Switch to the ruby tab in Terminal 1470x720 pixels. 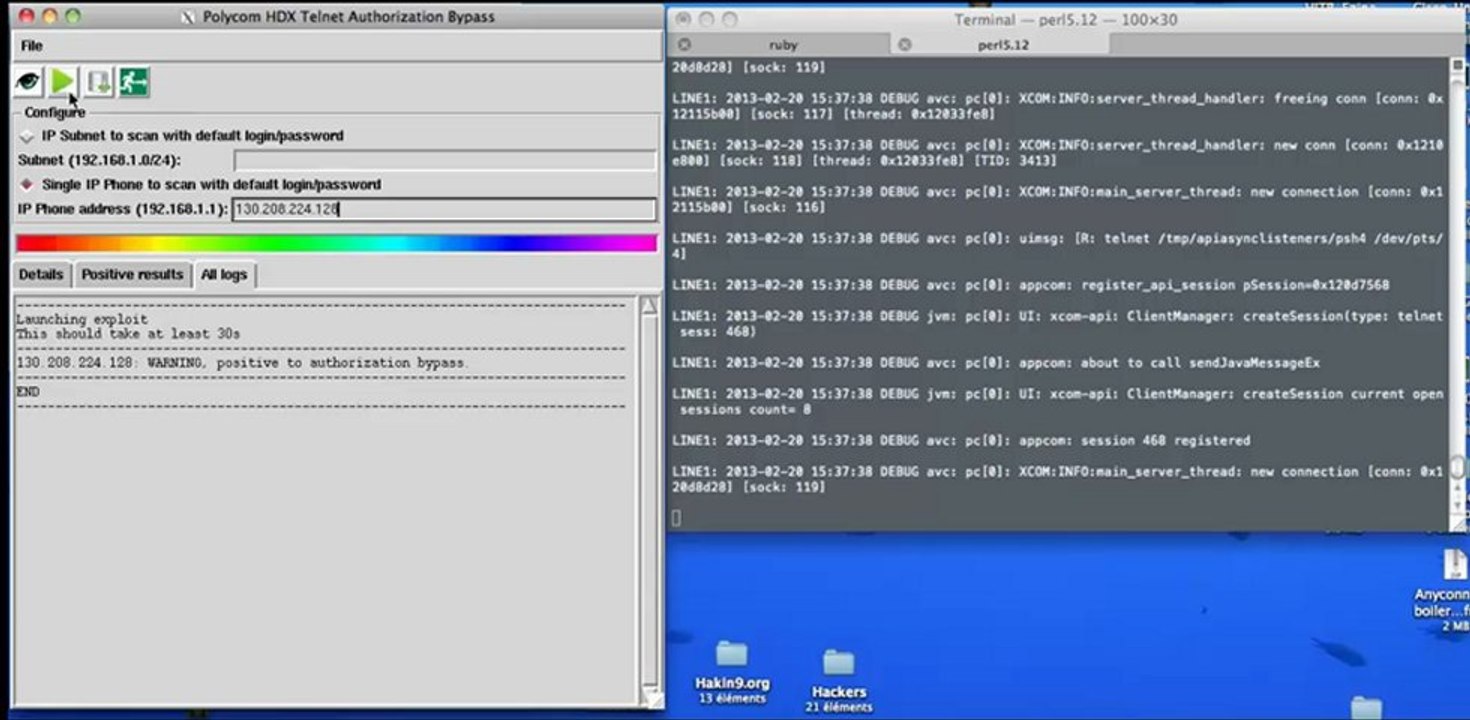[783, 45]
